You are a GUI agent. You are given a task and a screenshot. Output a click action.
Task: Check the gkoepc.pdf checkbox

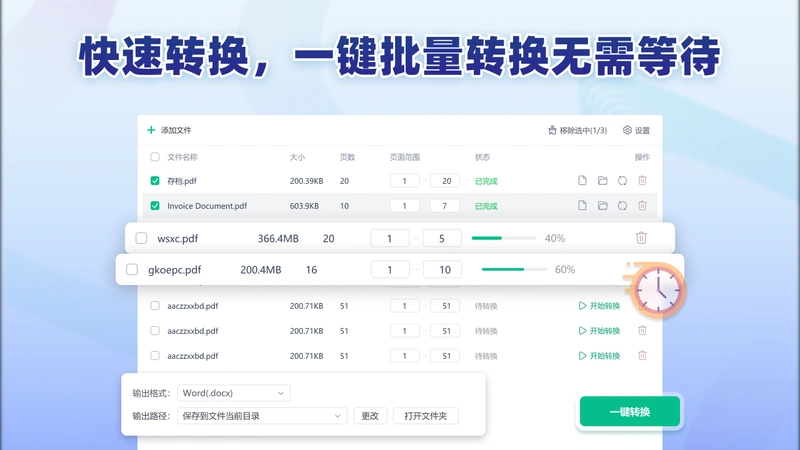tap(132, 269)
